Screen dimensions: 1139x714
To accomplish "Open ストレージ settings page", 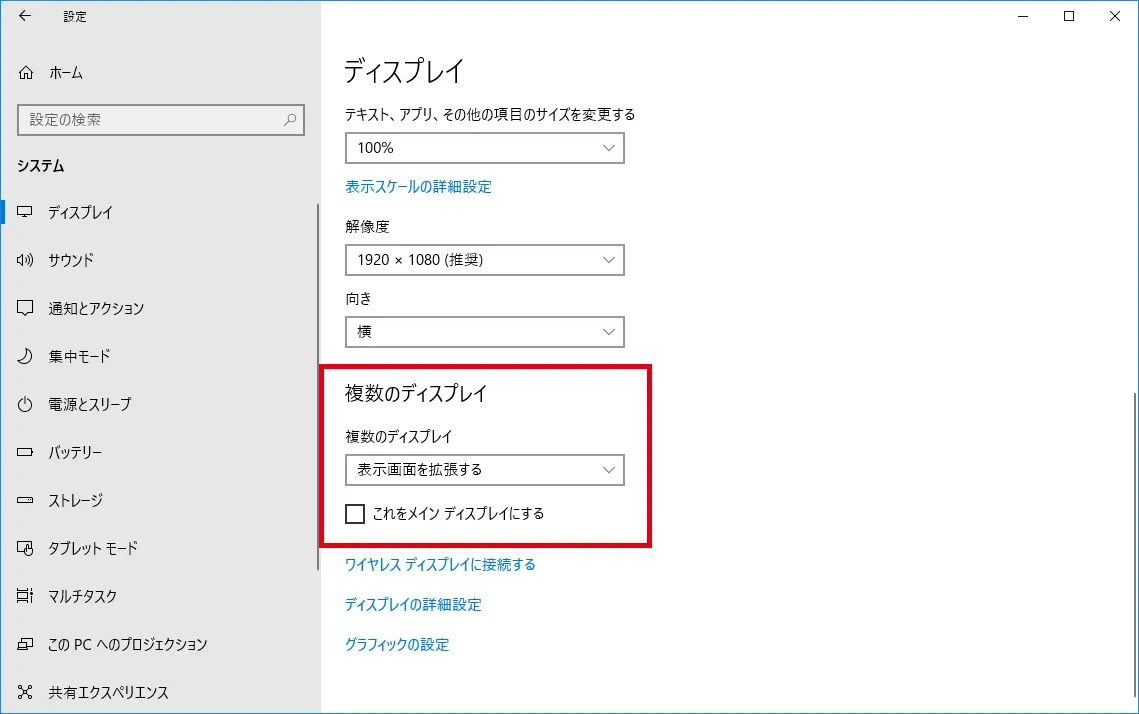I will click(76, 500).
